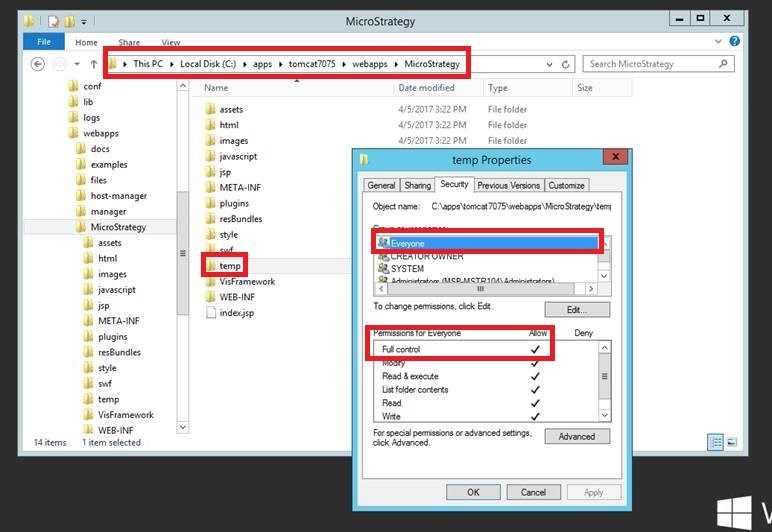Screen dimensions: 772x532
Task: Select the assets folder icon in file list
Action: click(211, 109)
